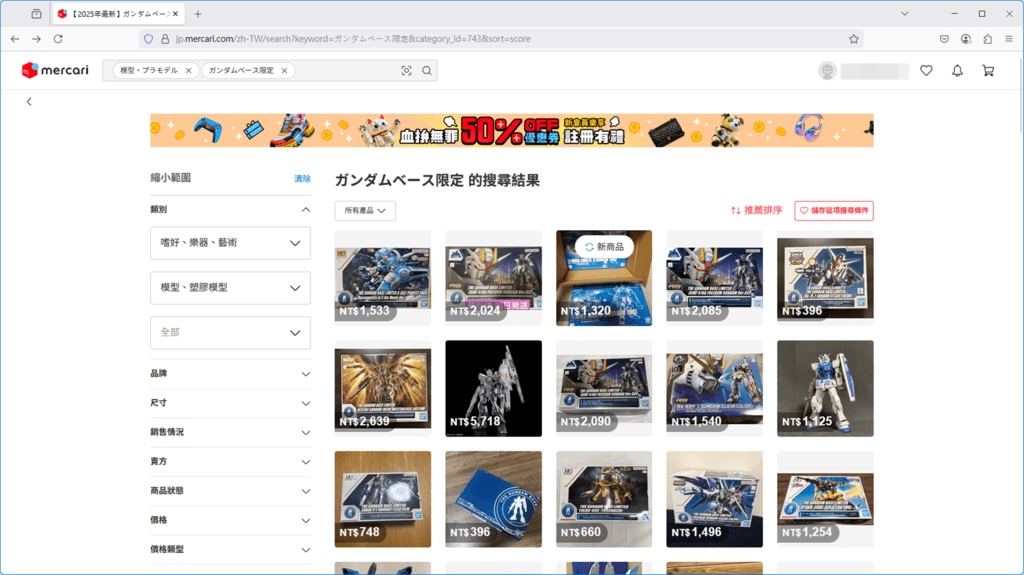Click 儲存這項搜尋條件 save search button
Image resolution: width=1024 pixels, height=575 pixels.
point(834,210)
